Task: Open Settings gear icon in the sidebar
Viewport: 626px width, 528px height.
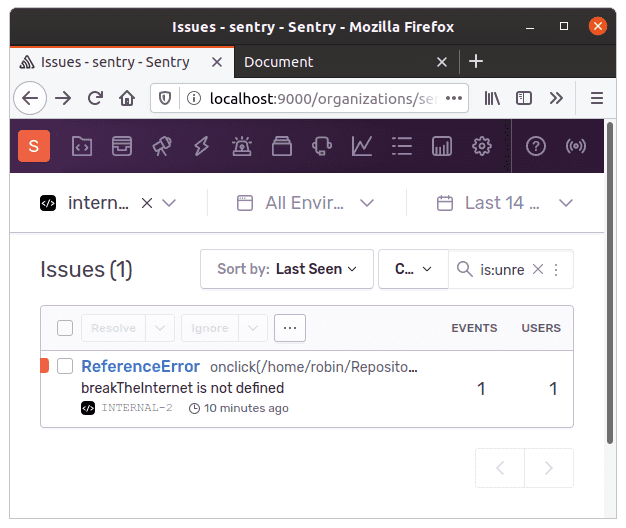Action: 482,146
